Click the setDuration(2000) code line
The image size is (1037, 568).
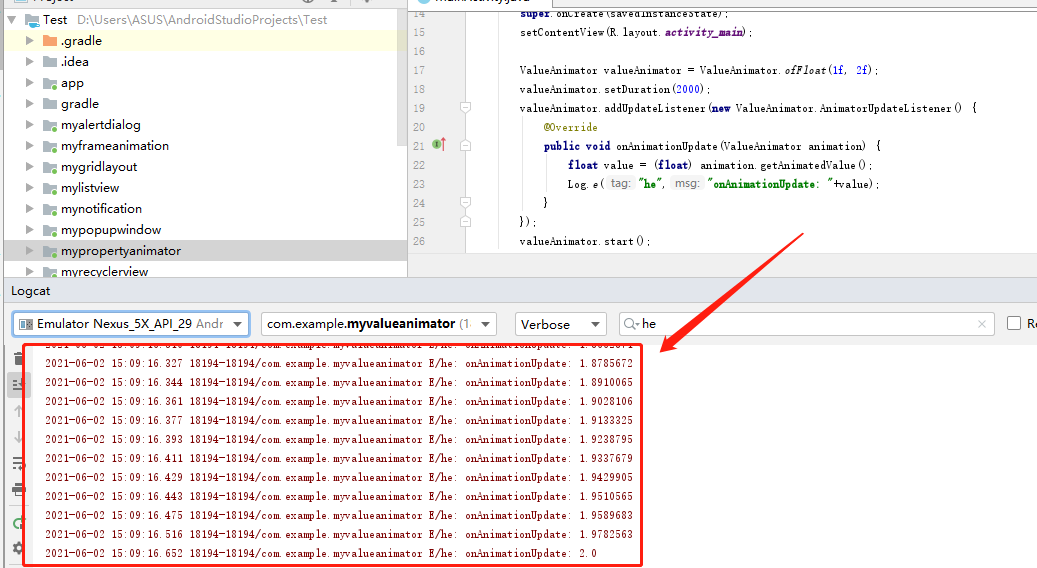click(614, 89)
